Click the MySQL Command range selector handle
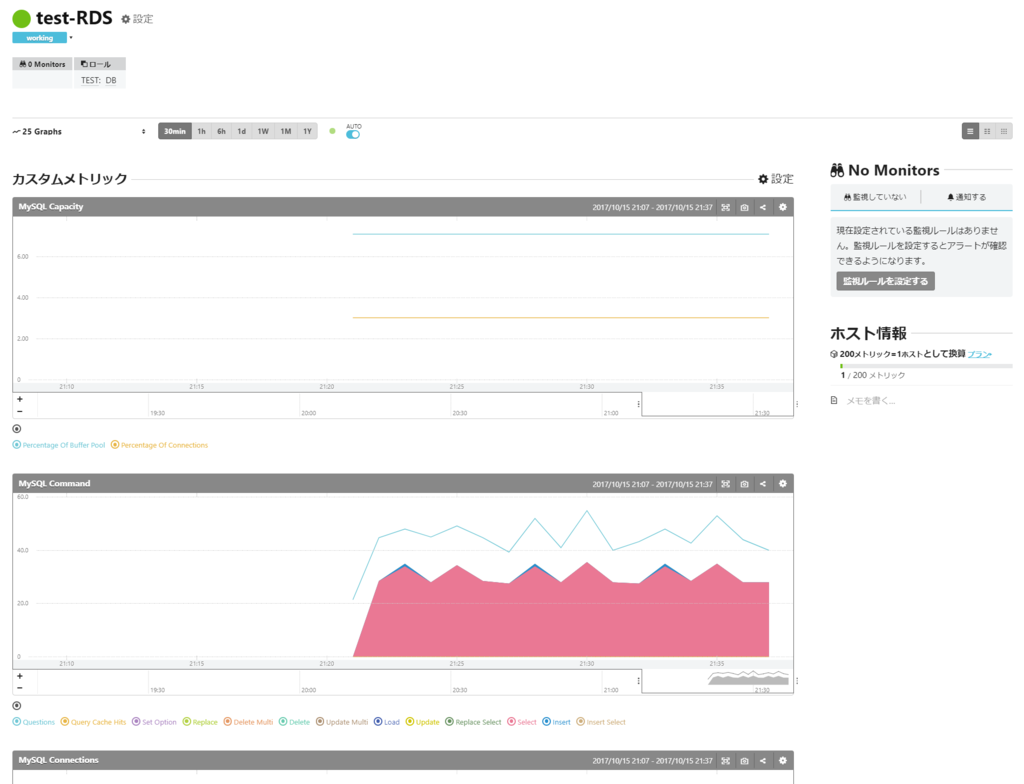Image resolution: width=1024 pixels, height=784 pixels. (639, 681)
